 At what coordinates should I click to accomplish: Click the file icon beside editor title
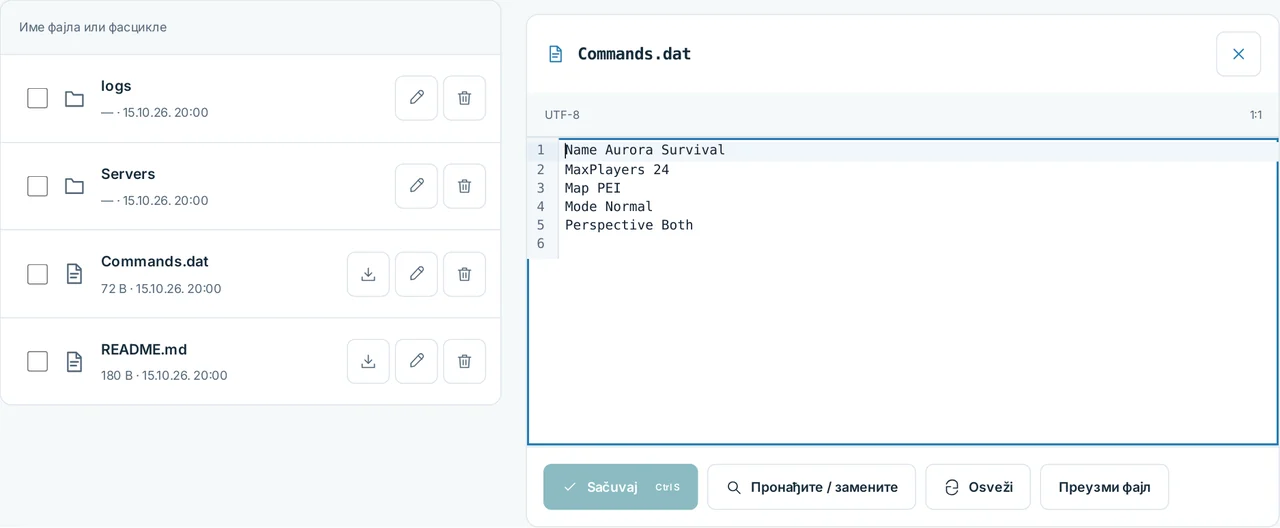pyautogui.click(x=555, y=54)
